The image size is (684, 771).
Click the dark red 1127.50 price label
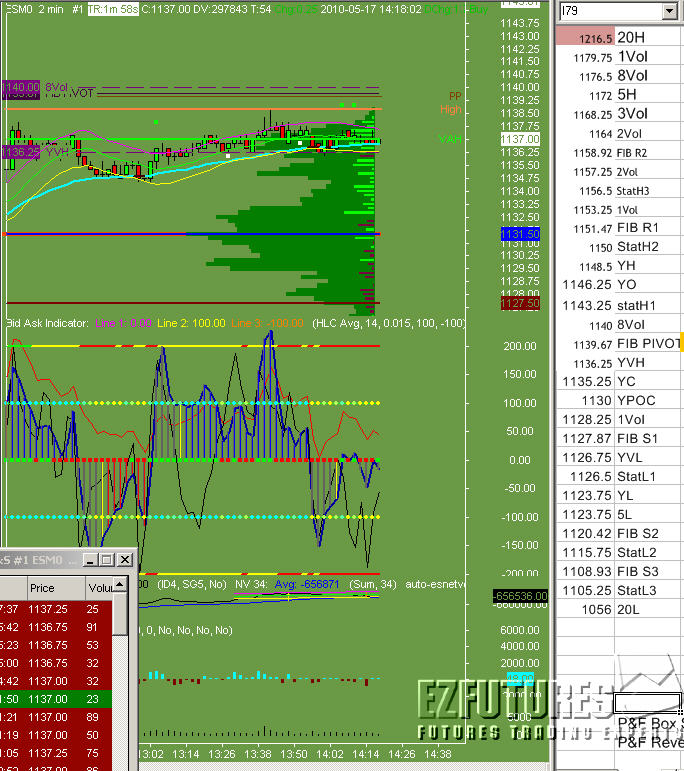pos(520,303)
